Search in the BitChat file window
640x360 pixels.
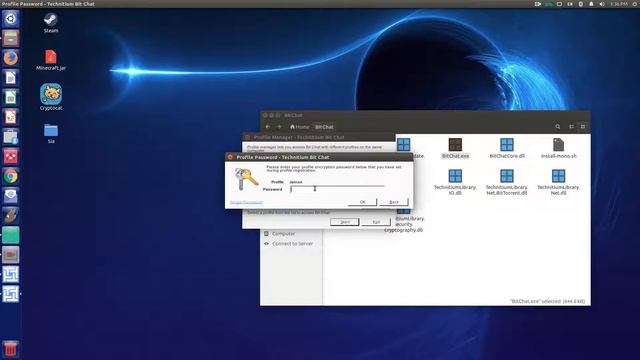tap(558, 127)
